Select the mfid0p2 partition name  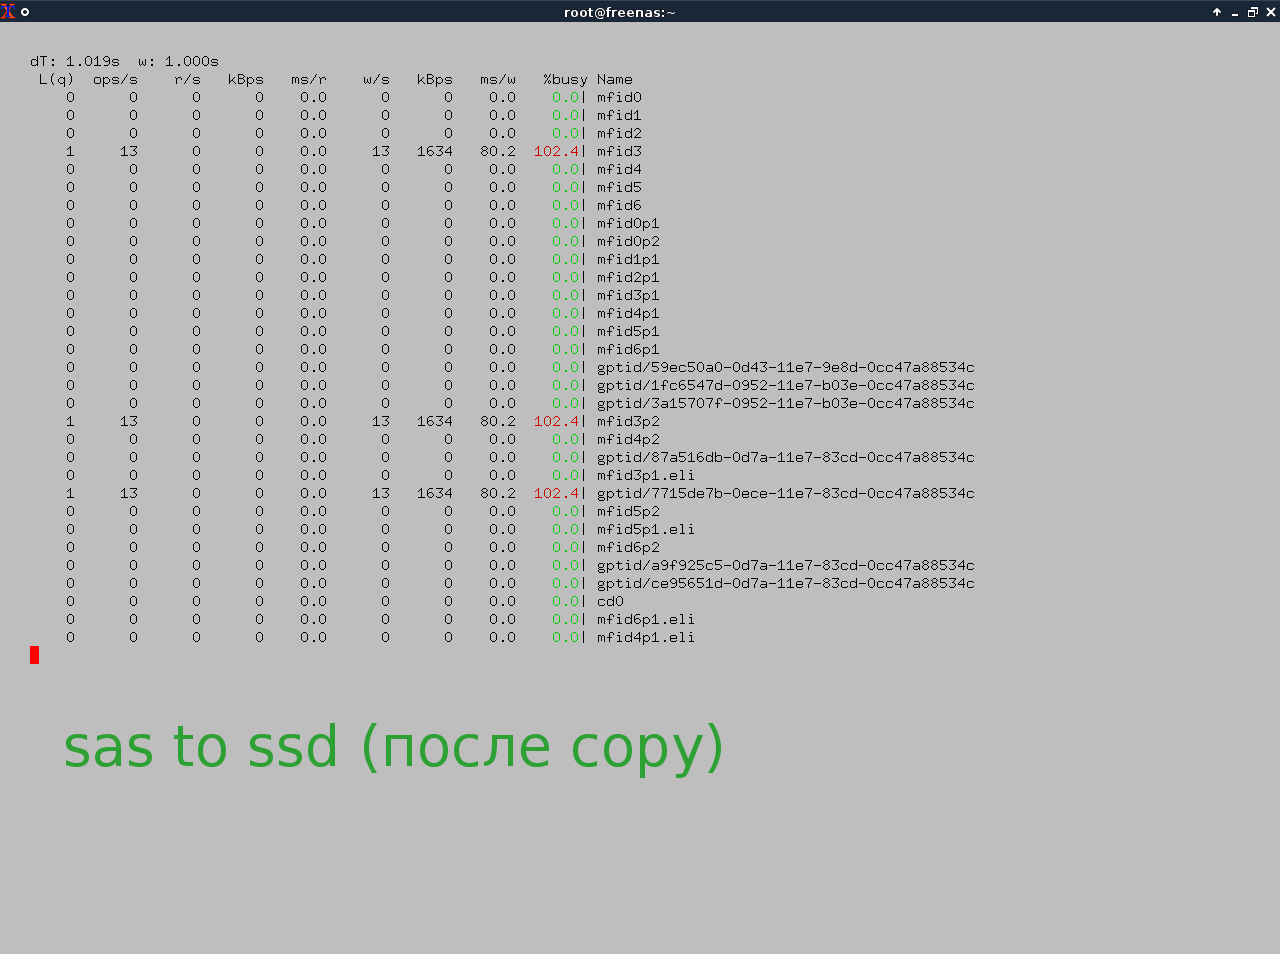tap(628, 241)
